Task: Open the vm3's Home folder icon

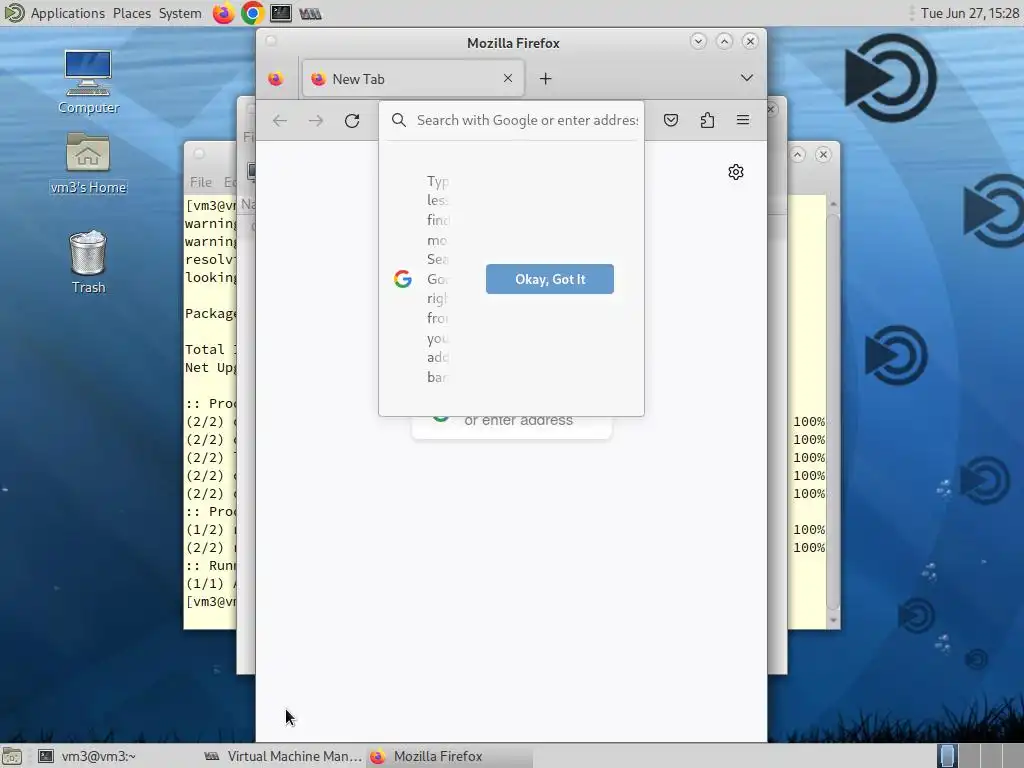Action: (88, 162)
